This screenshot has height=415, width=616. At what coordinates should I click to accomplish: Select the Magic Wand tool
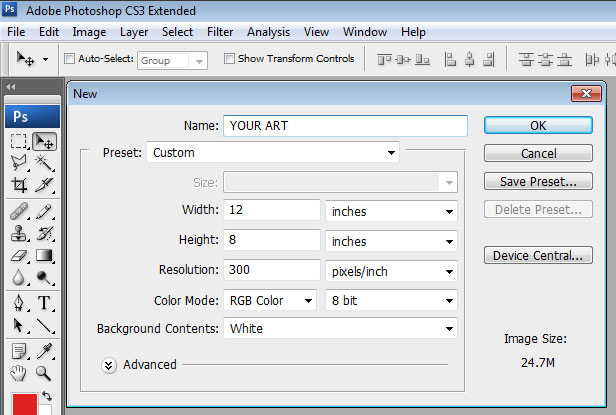tap(44, 162)
